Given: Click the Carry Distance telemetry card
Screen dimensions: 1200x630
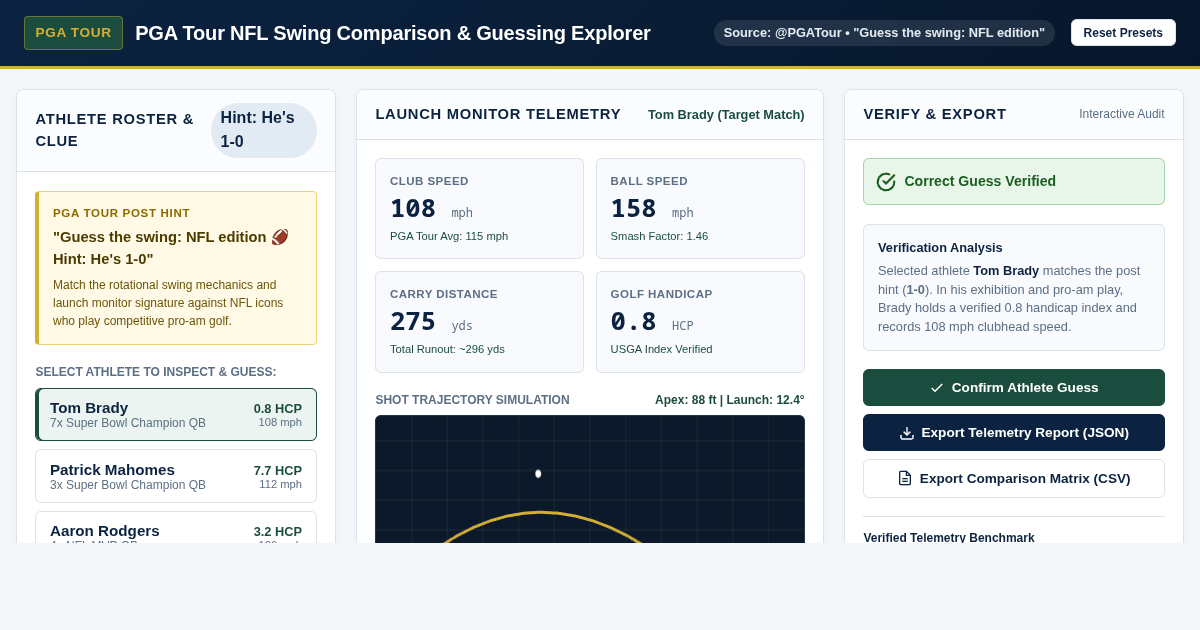Looking at the screenshot, I should click(x=479, y=322).
